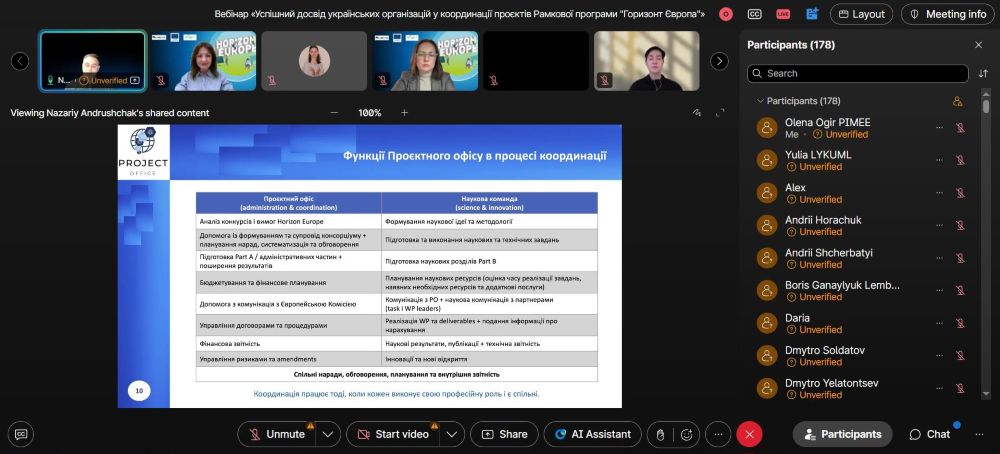Sort the participants list

point(983,73)
